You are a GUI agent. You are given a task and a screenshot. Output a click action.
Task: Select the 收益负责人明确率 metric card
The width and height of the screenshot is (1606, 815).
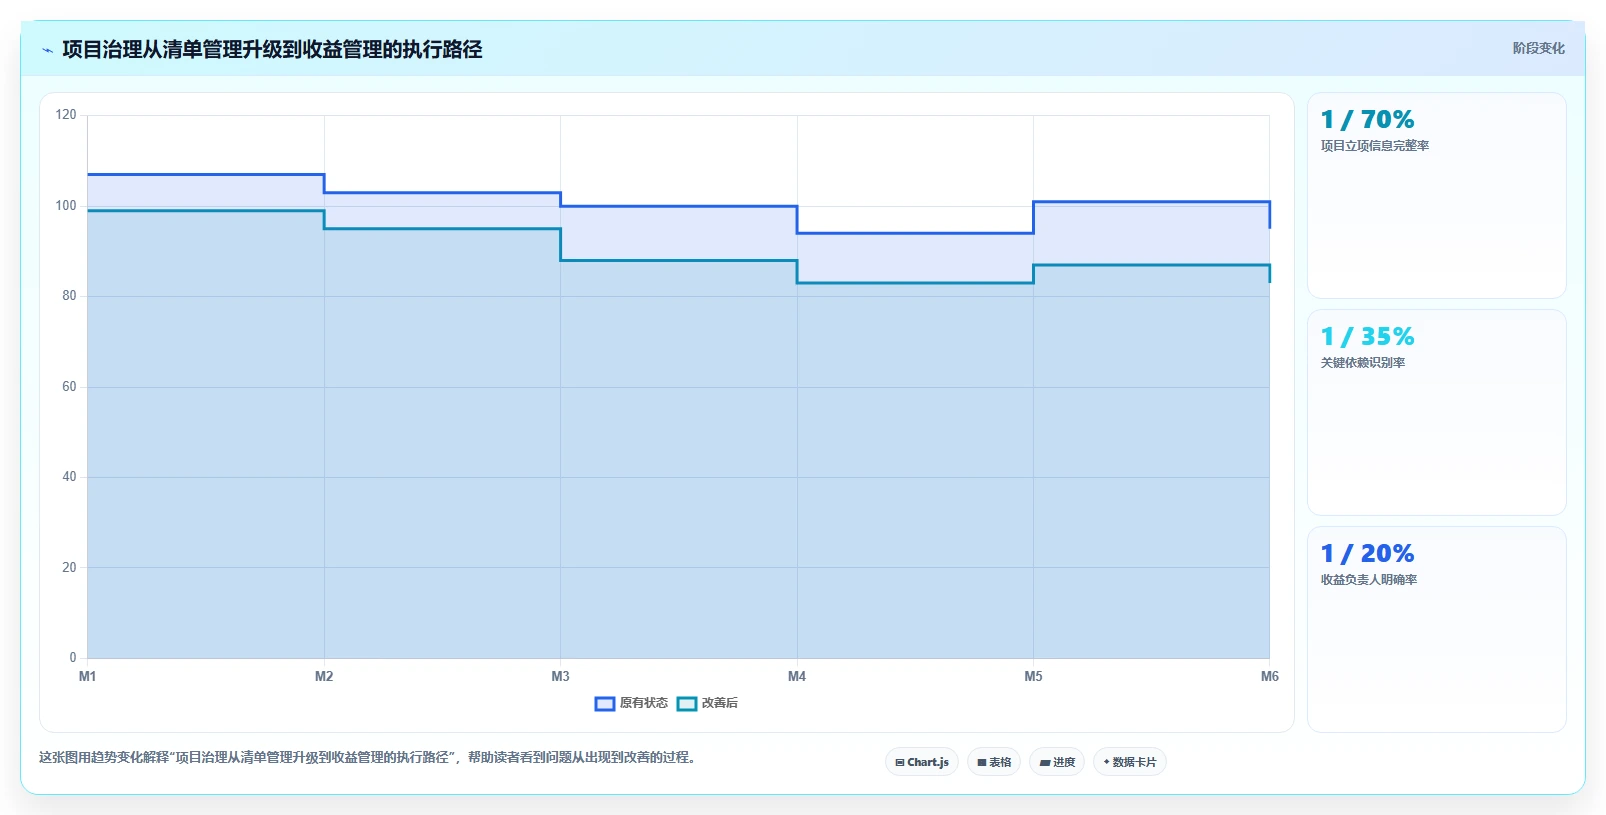click(x=1436, y=629)
